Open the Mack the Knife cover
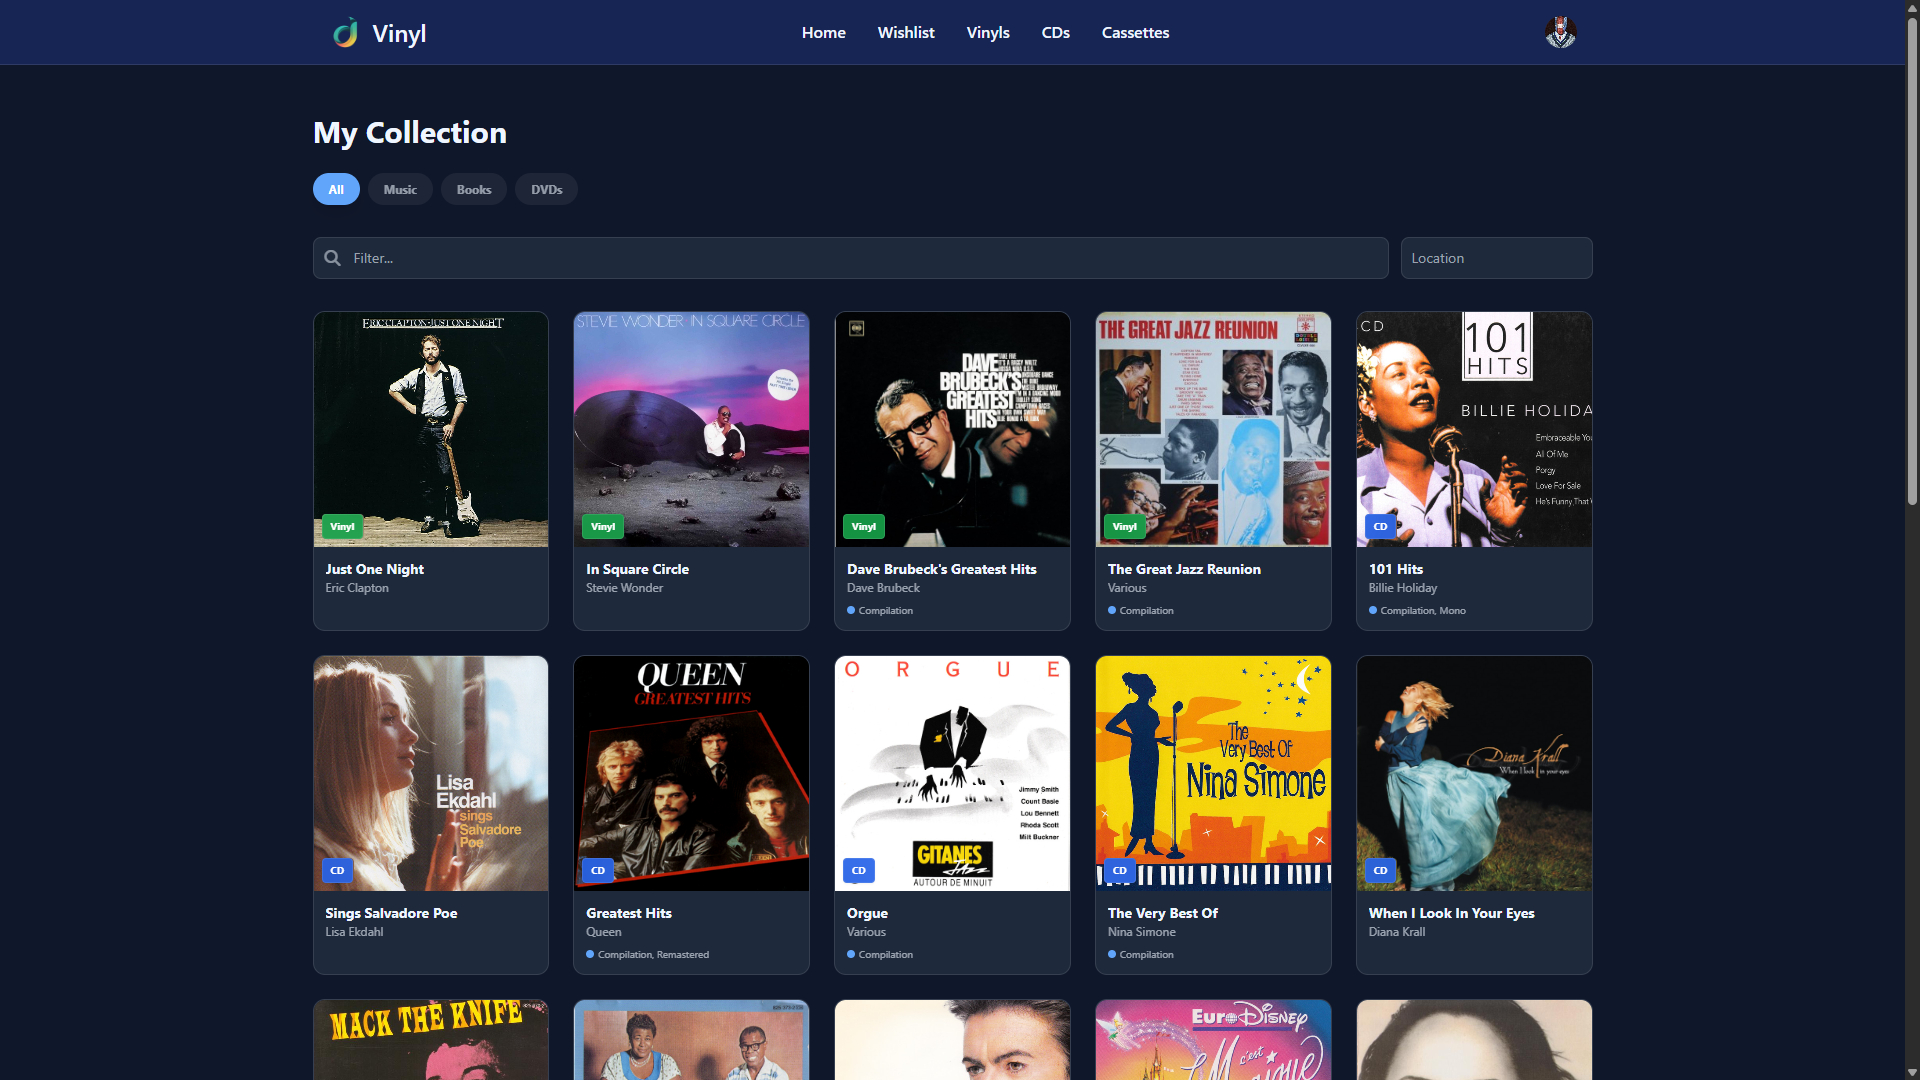 pyautogui.click(x=431, y=1040)
